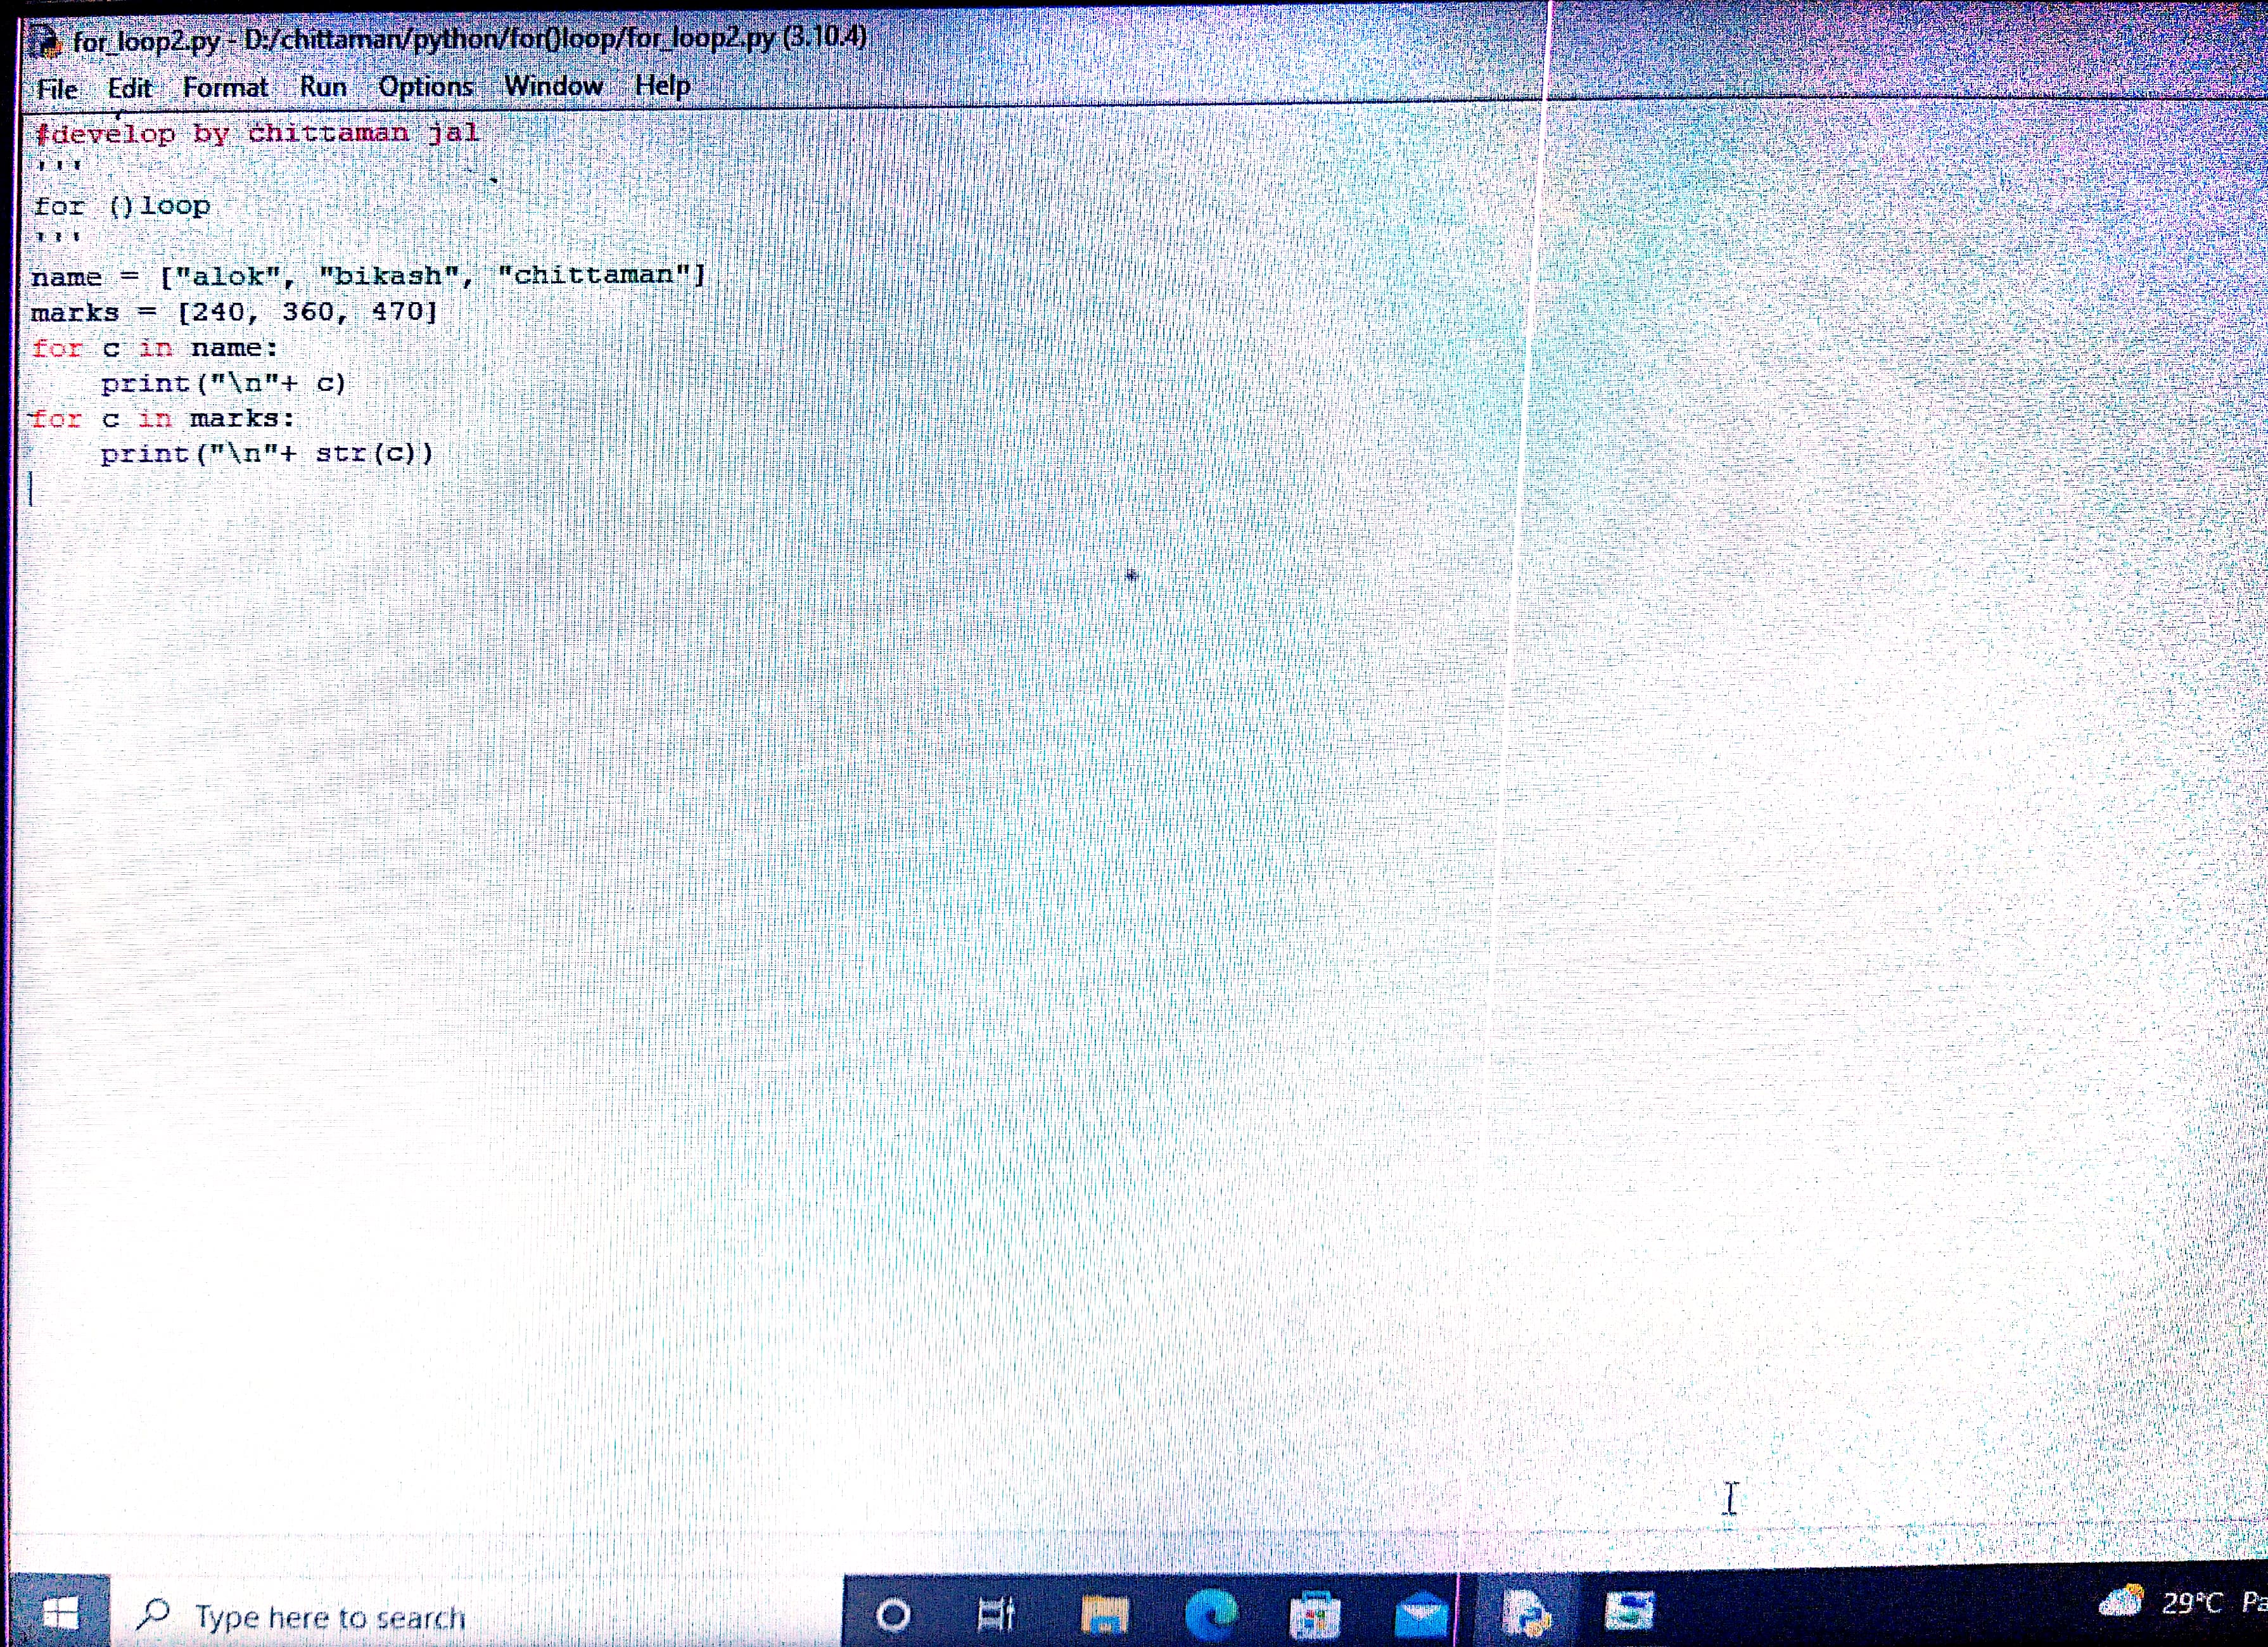
Task: Open the Window menu
Action: point(553,86)
